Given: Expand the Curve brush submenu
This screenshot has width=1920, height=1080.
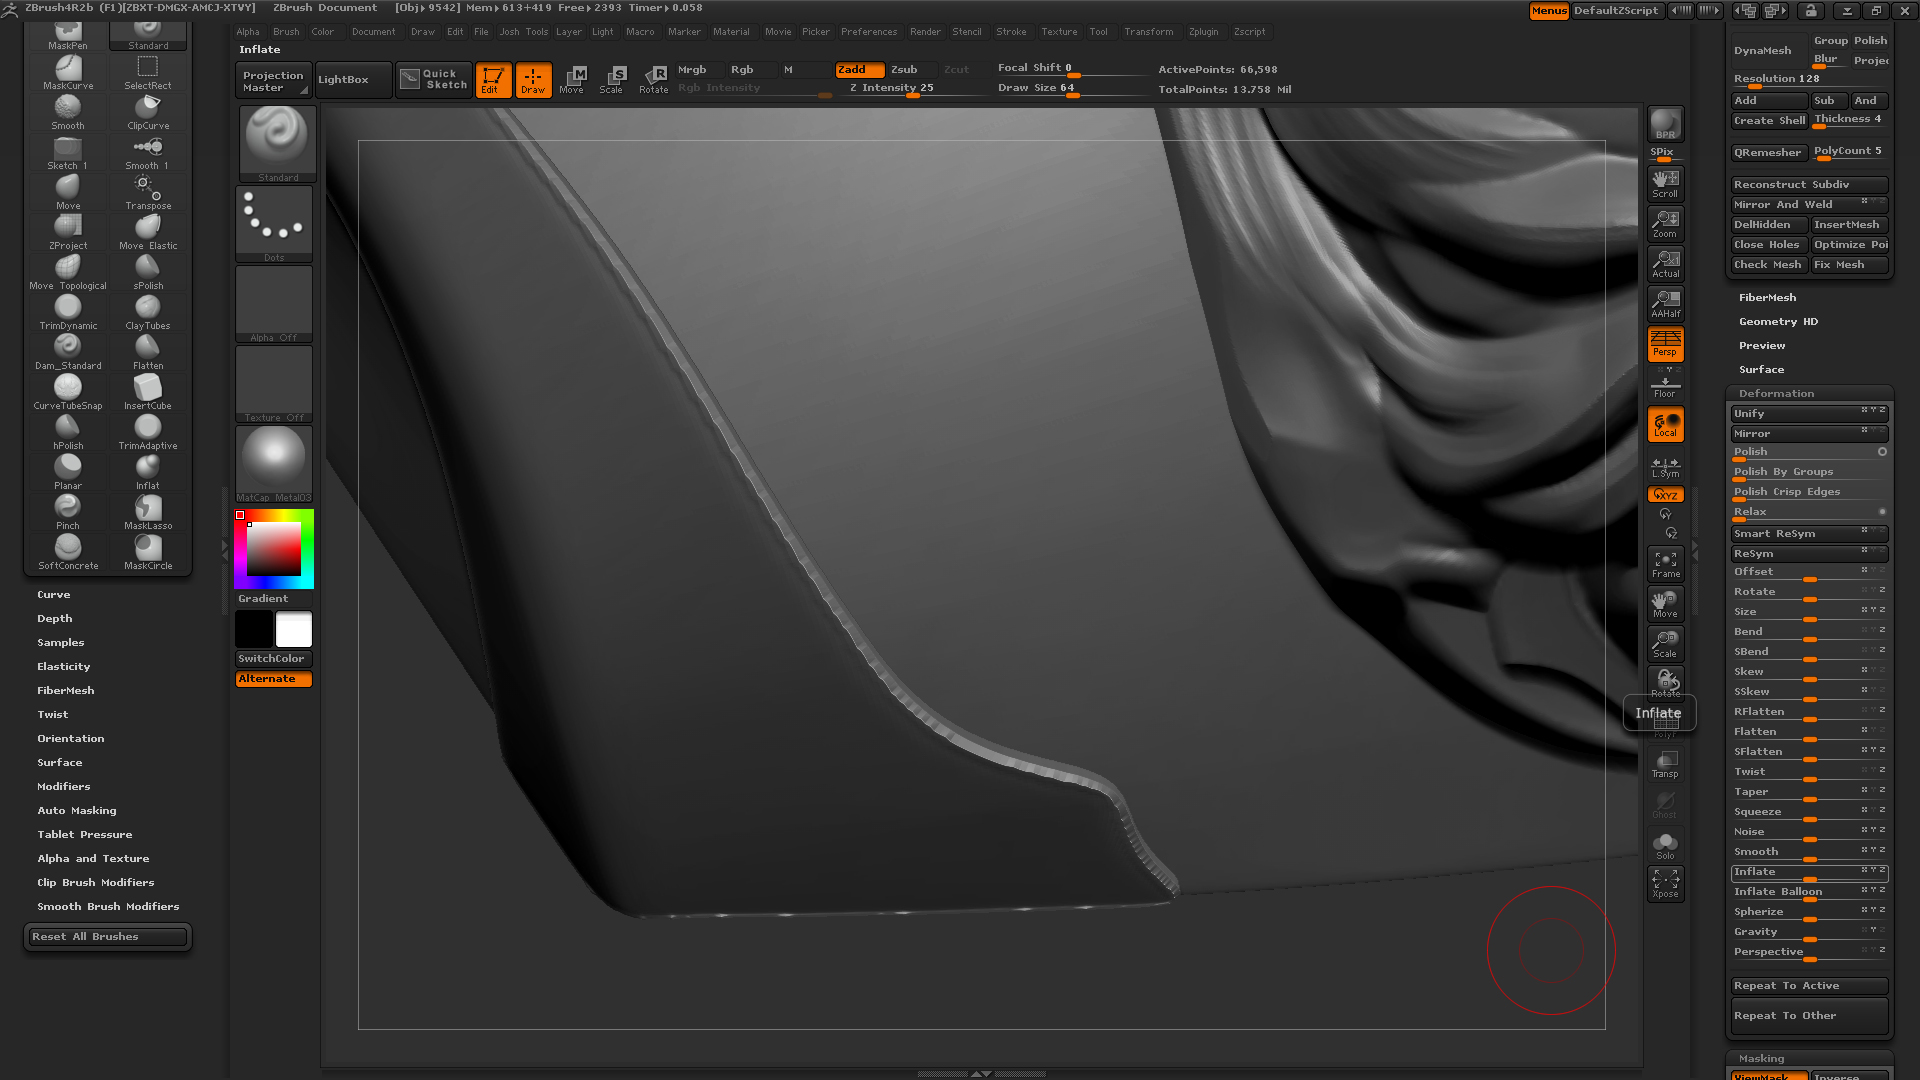Looking at the screenshot, I should (x=54, y=595).
